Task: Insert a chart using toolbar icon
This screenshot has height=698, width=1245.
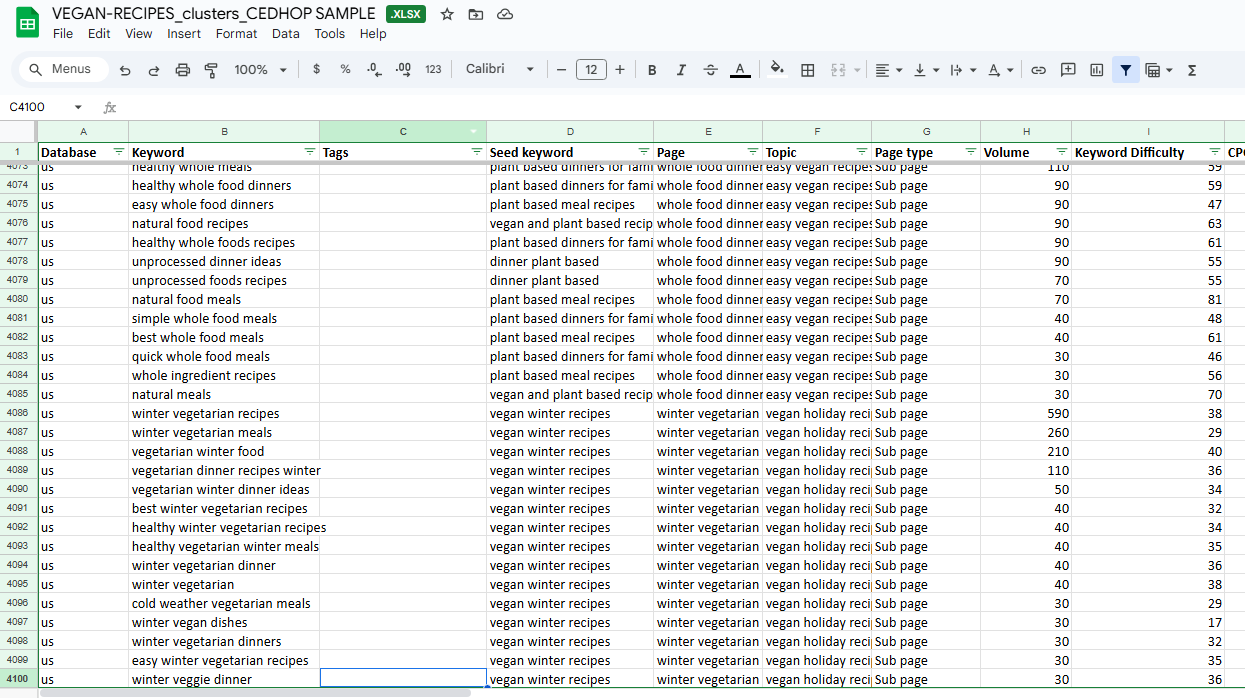Action: click(1097, 70)
